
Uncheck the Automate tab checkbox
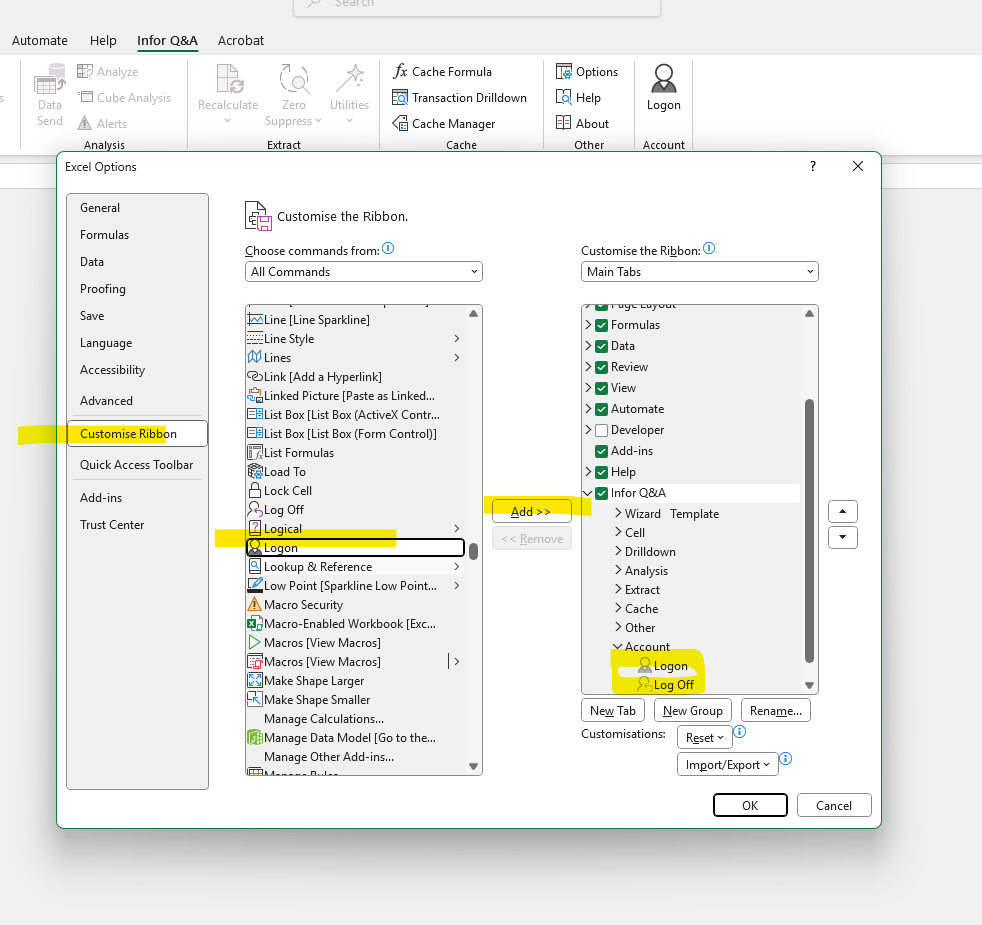coord(601,409)
